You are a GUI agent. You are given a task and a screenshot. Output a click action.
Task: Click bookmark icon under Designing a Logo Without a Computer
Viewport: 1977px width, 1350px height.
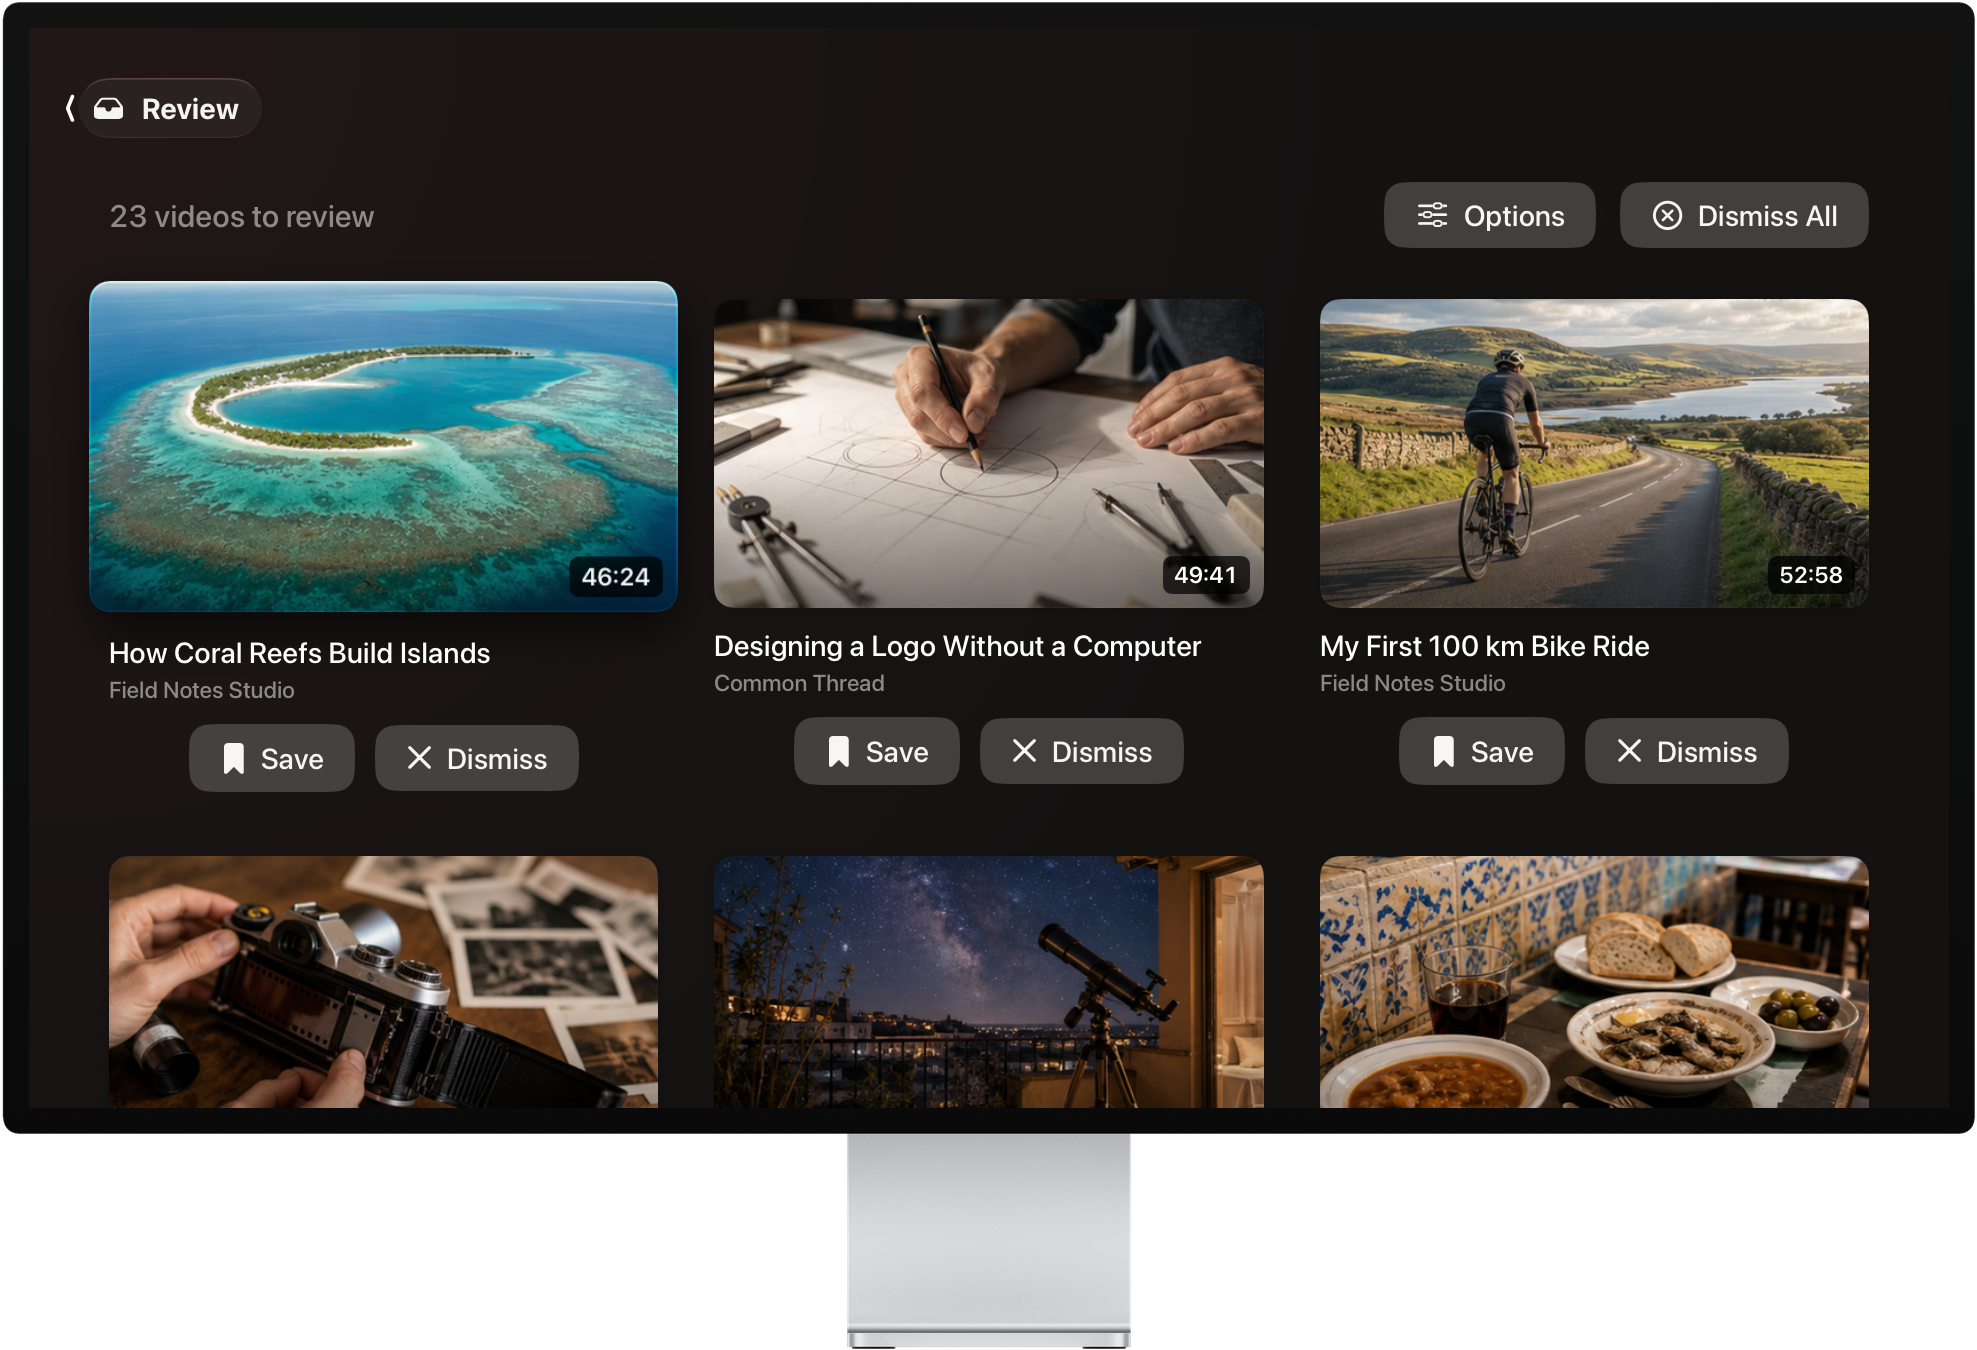coord(838,751)
